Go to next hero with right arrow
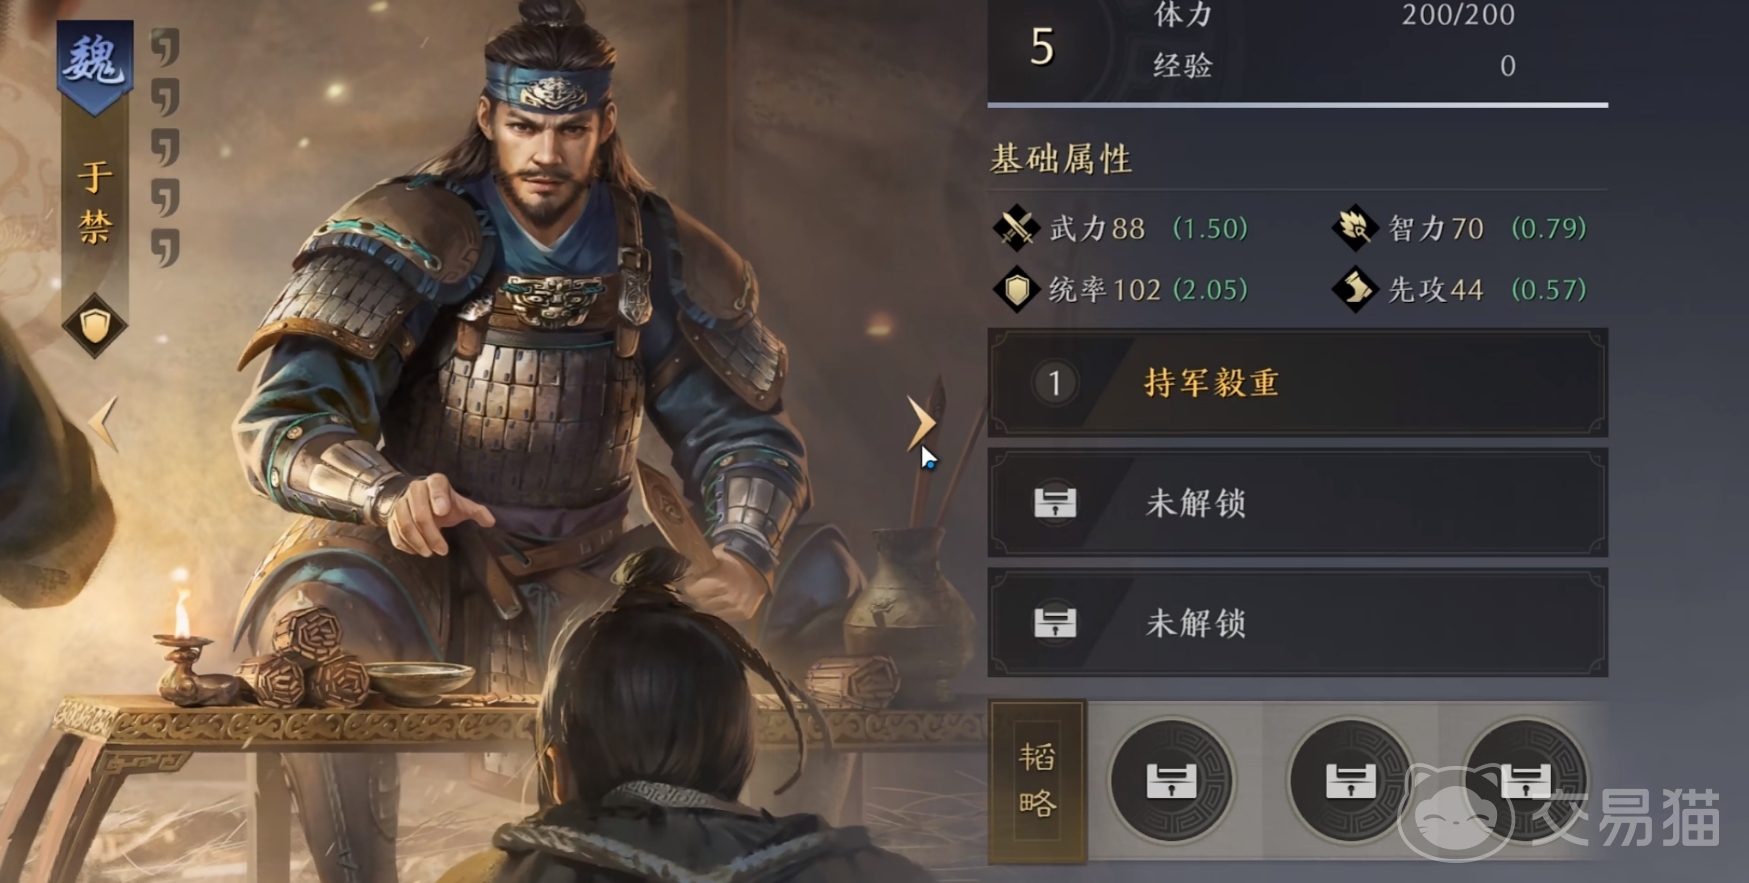The image size is (1749, 883). coord(921,424)
